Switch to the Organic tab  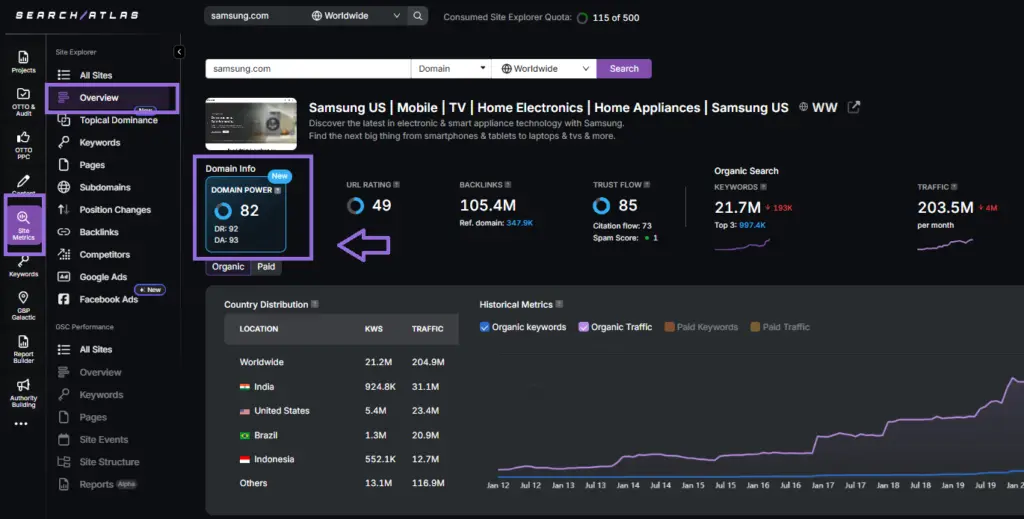(x=228, y=266)
